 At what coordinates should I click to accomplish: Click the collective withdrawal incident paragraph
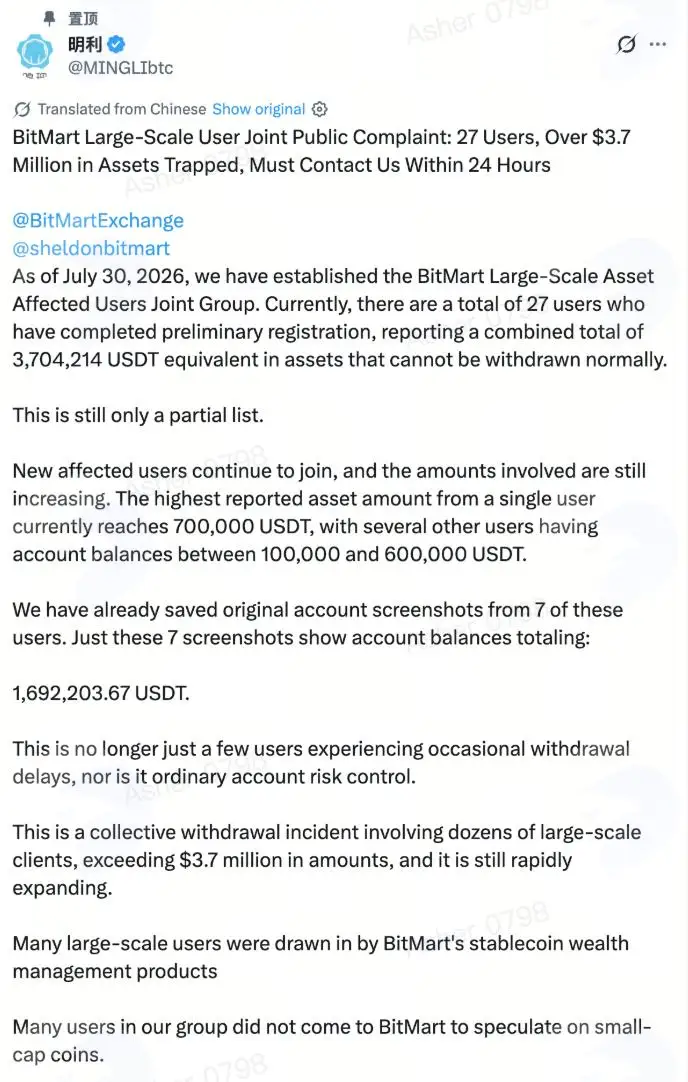tap(326, 860)
